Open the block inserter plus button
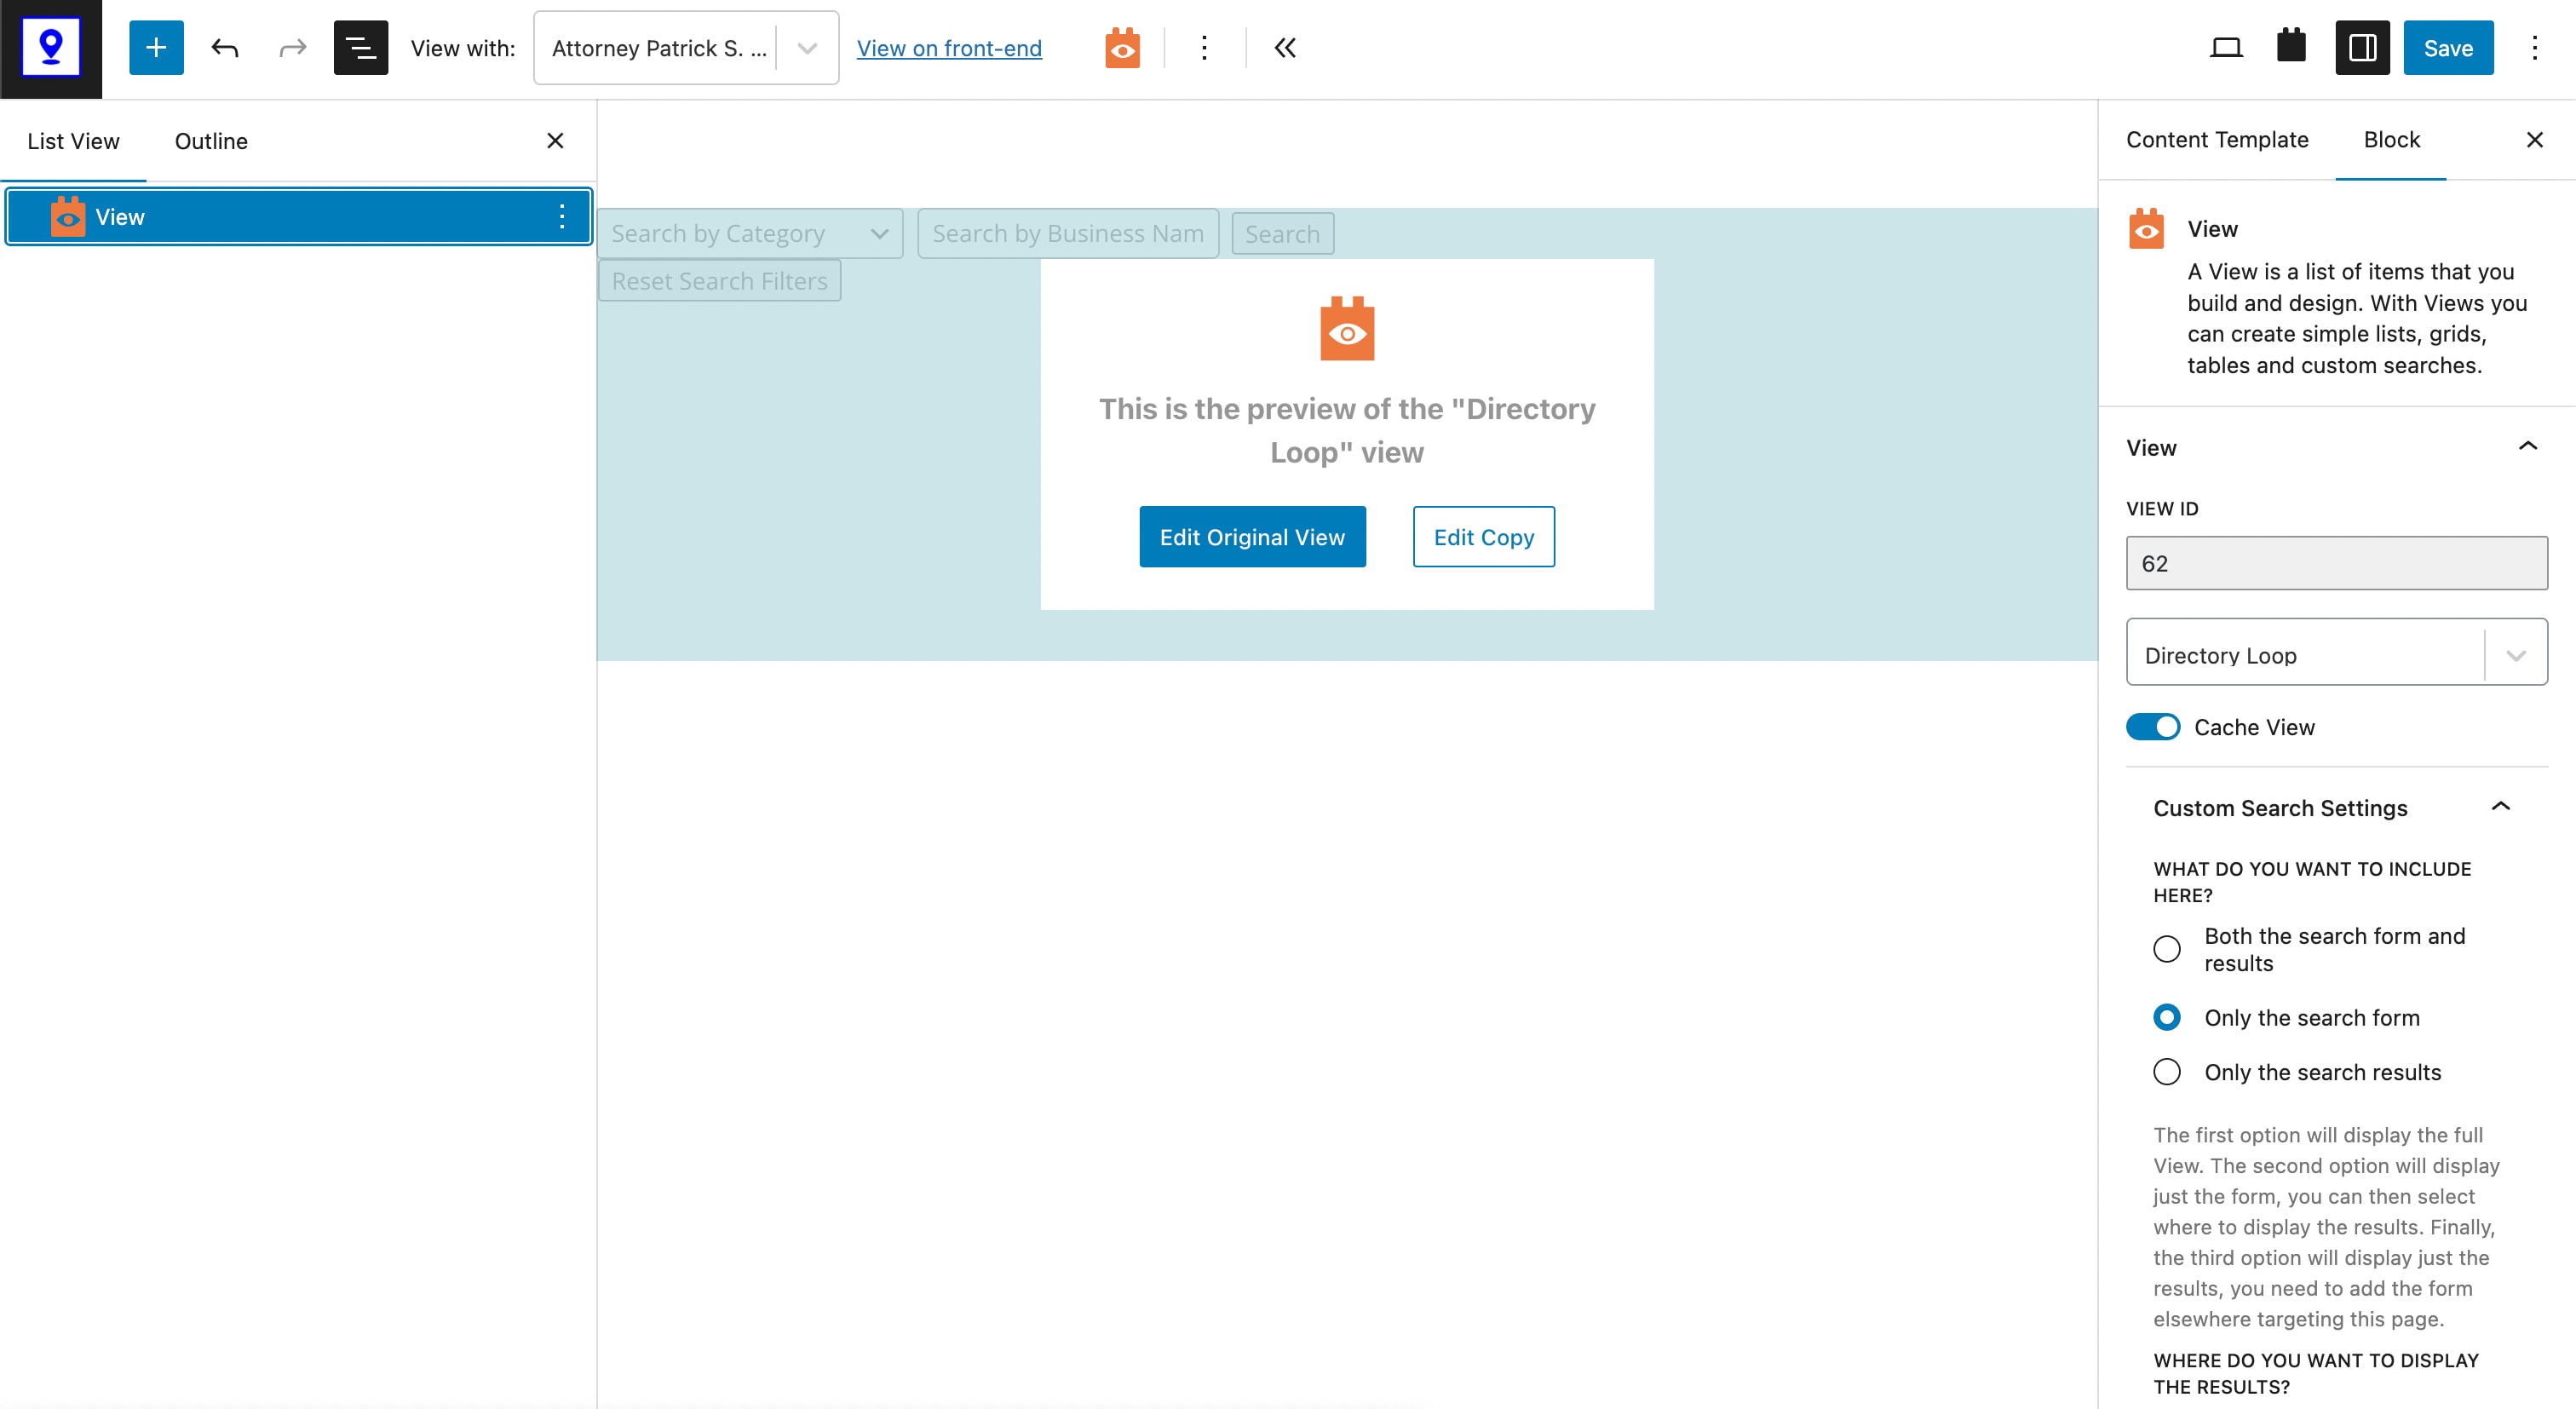 coord(156,48)
